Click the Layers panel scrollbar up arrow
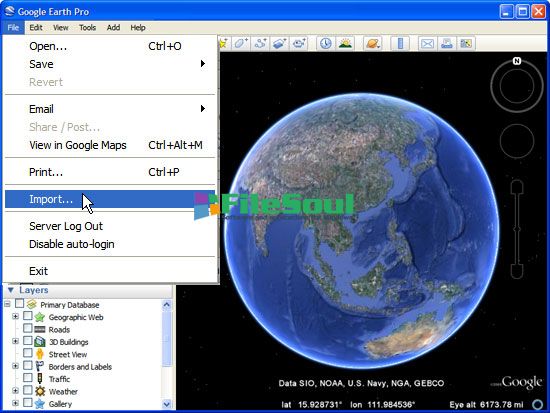This screenshot has height=413, width=550. 167,304
